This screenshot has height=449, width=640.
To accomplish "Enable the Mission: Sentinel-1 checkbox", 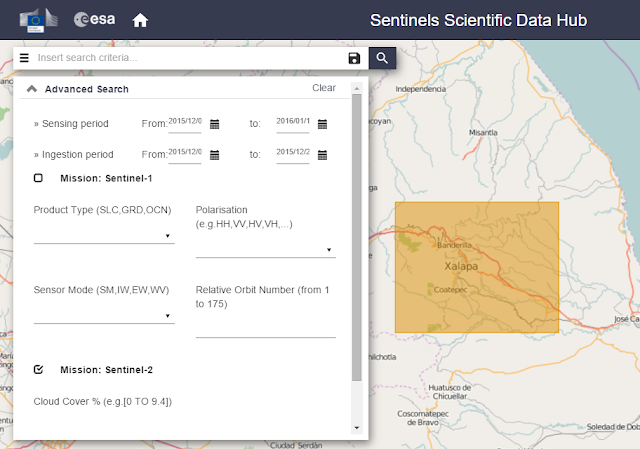I will tap(38, 178).
